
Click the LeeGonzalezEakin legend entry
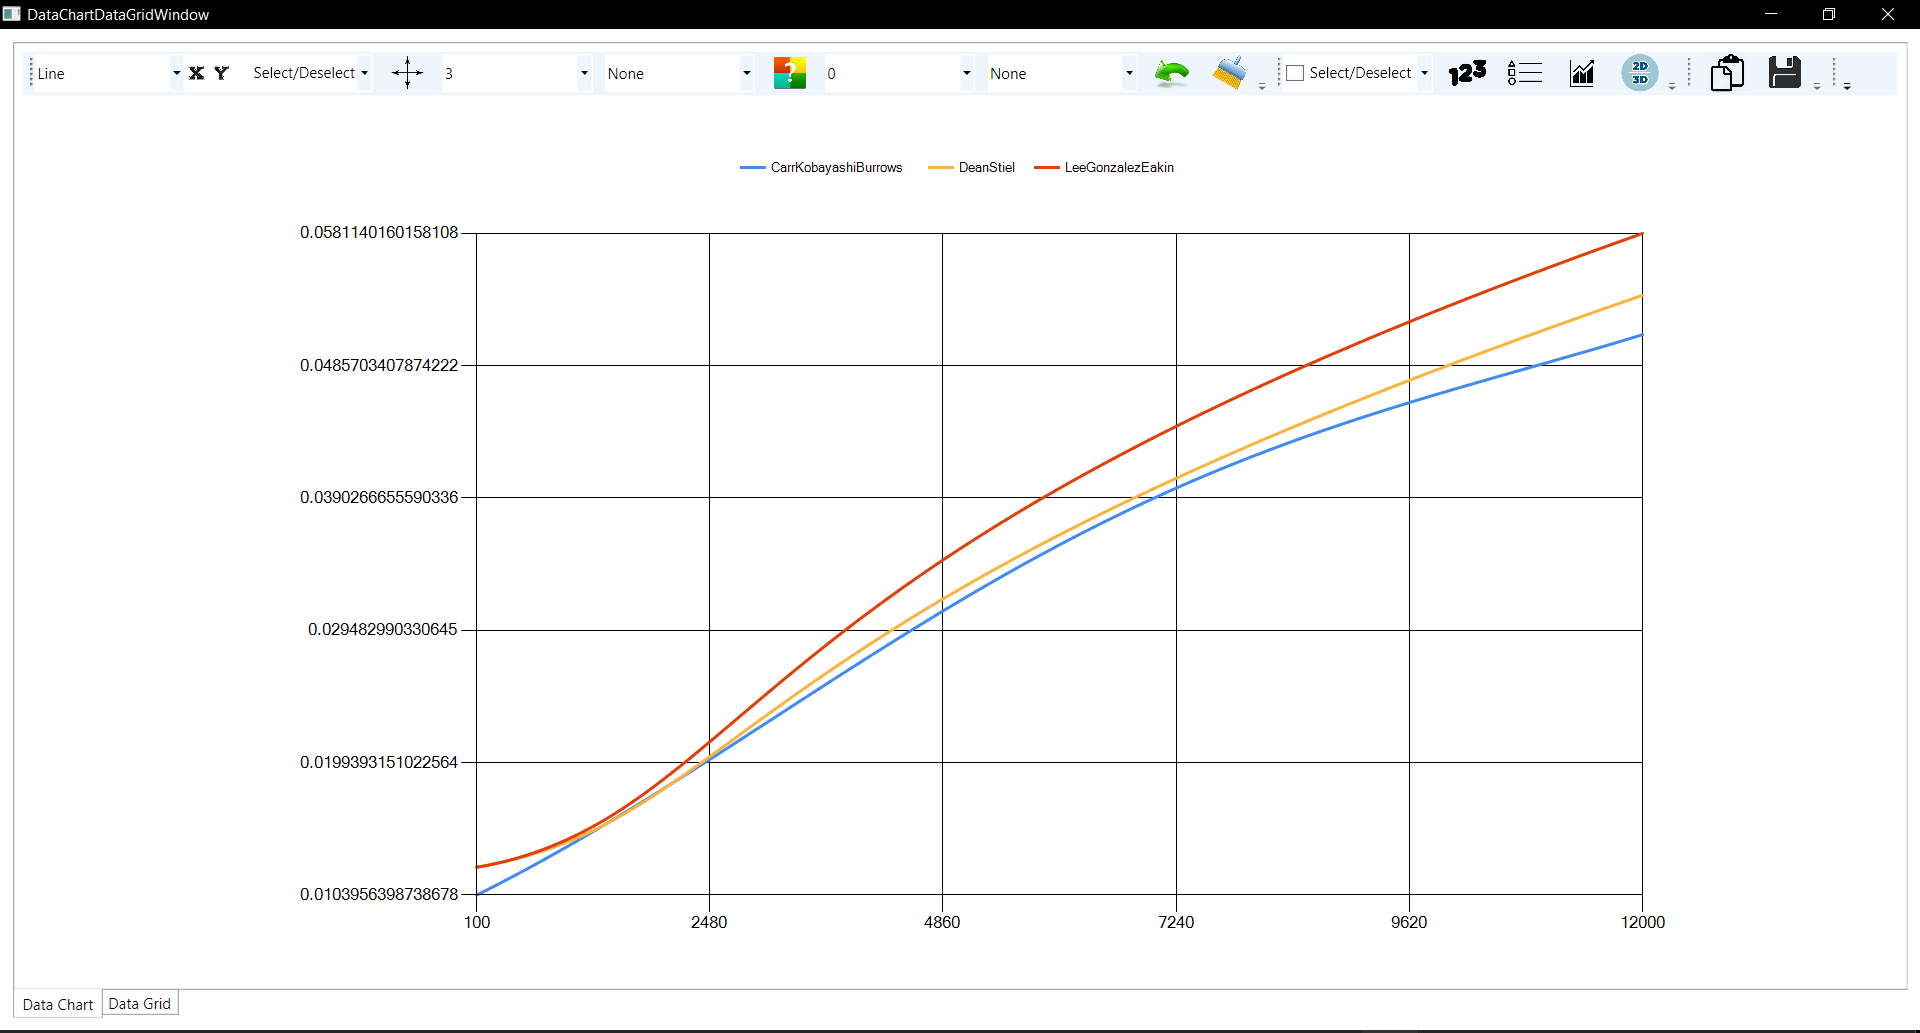(1118, 167)
